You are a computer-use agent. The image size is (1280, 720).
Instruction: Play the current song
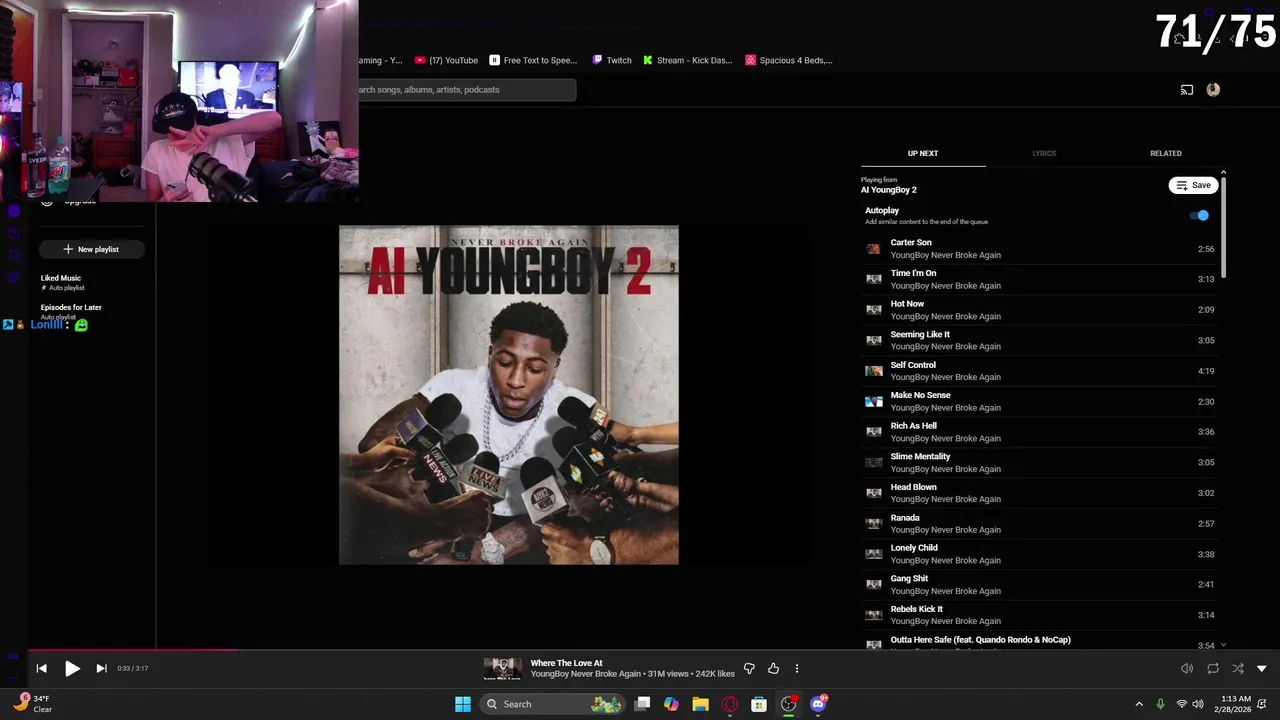pos(72,668)
